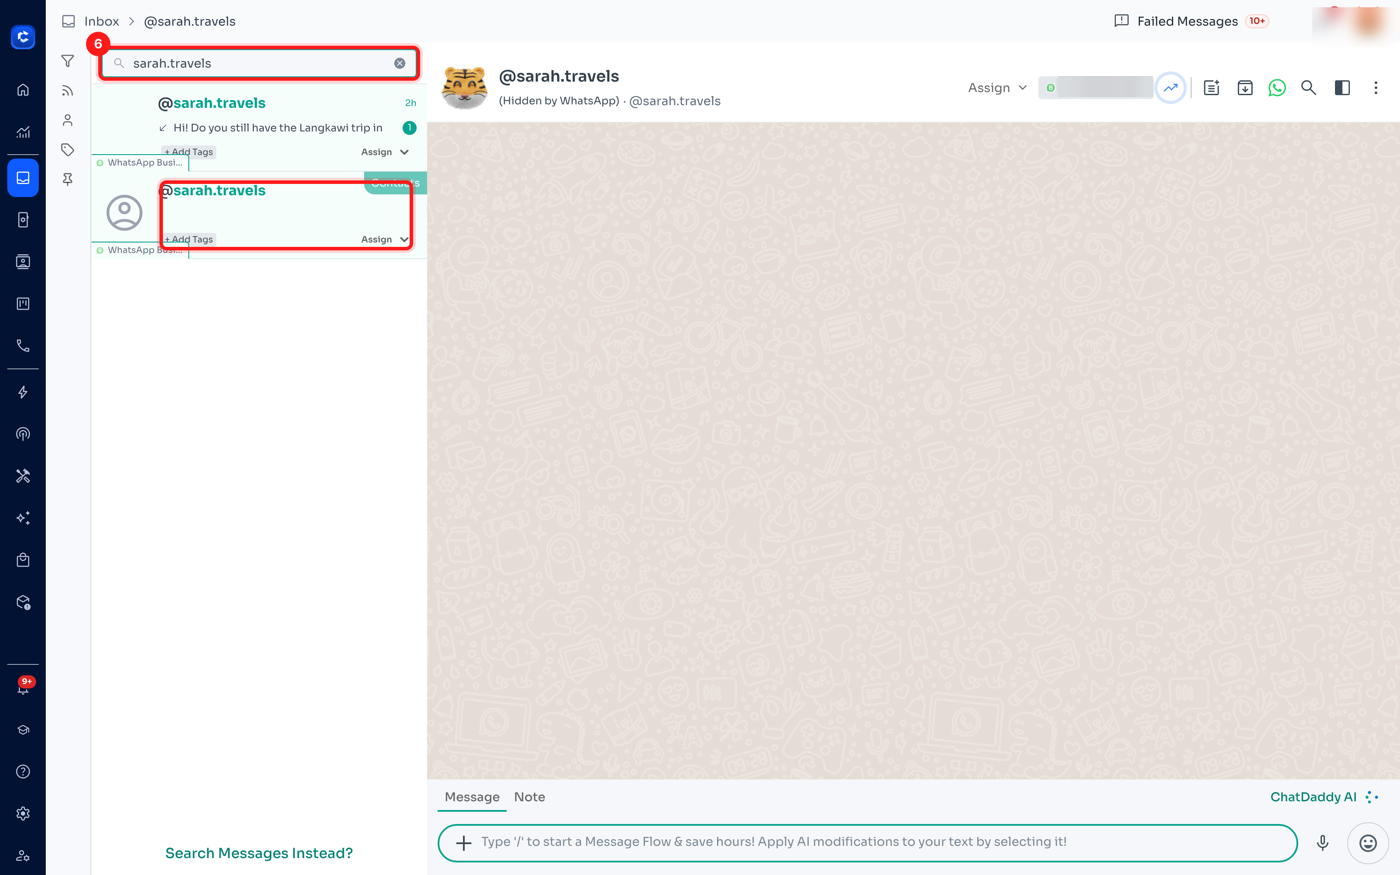This screenshot has width=1400, height=875.
Task: Open the emoji picker smiley button
Action: pyautogui.click(x=1368, y=843)
